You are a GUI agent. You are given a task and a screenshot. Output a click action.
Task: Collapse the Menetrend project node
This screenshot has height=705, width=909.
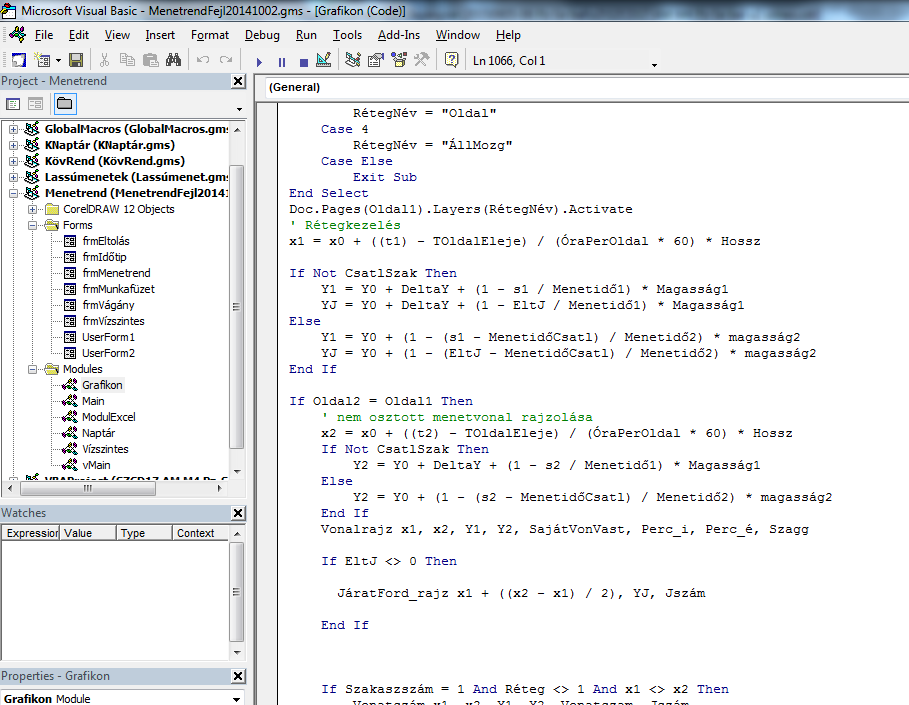coord(13,193)
